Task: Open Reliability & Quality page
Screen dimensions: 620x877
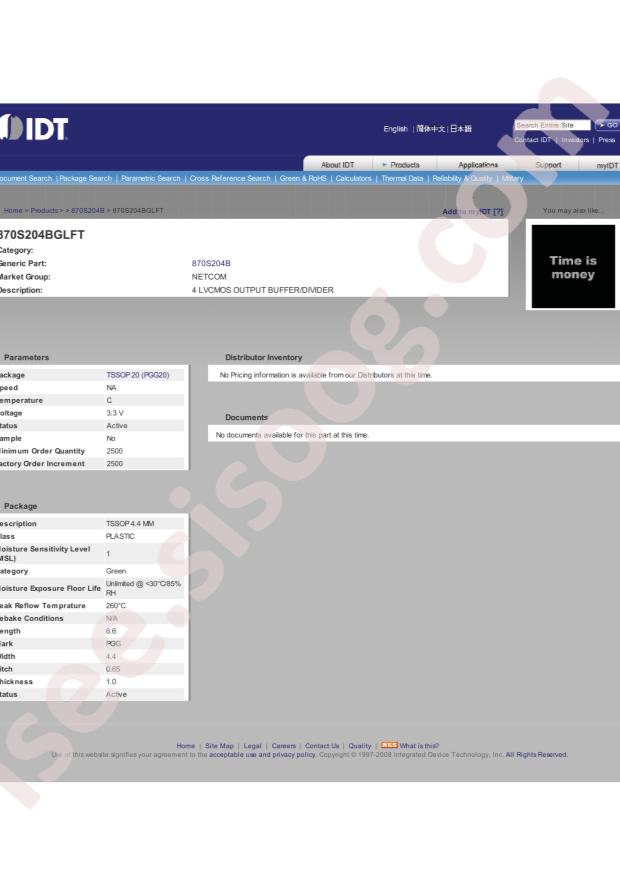Action: point(462,178)
